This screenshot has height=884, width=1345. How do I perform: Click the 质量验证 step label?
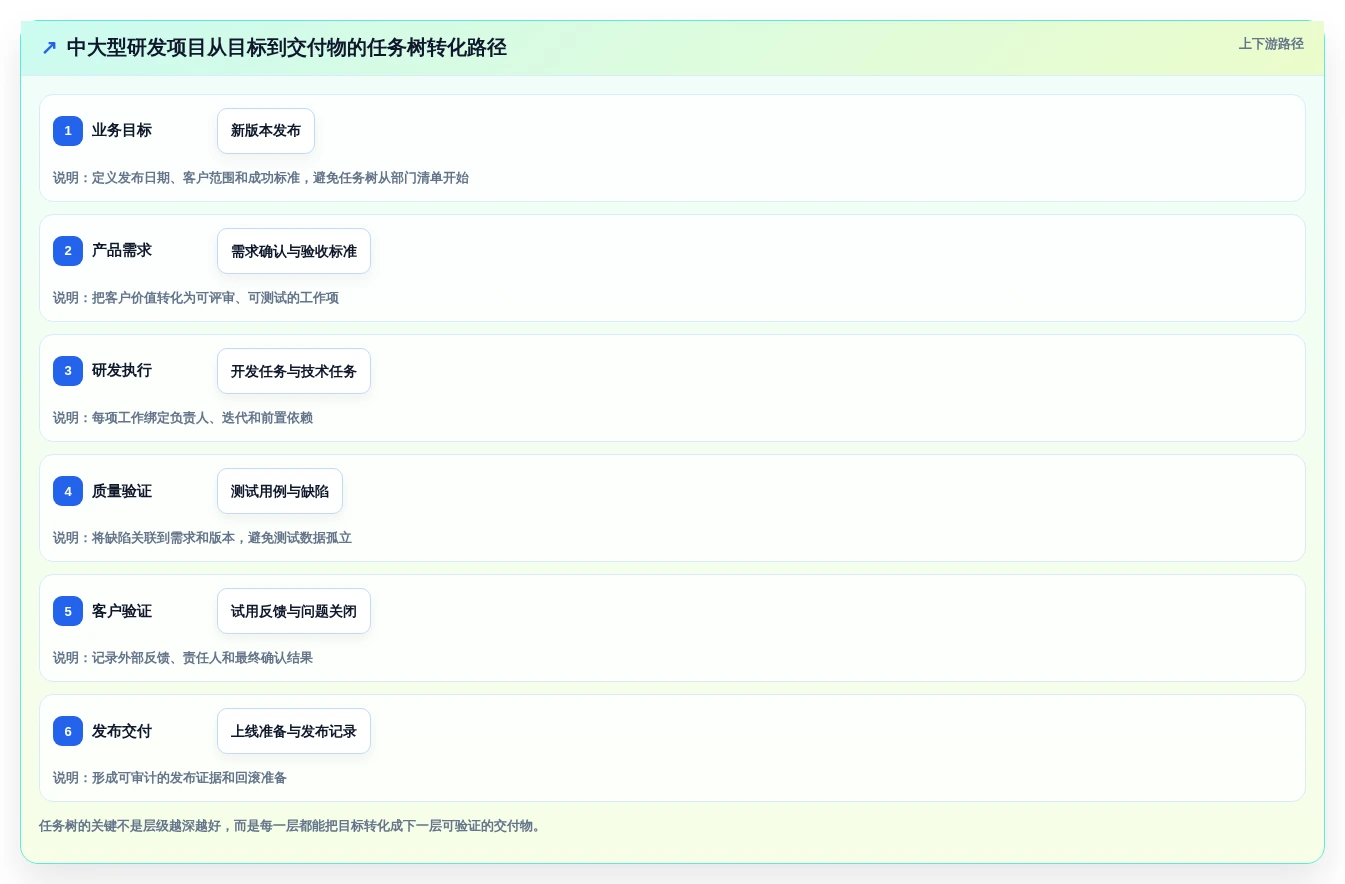click(122, 491)
